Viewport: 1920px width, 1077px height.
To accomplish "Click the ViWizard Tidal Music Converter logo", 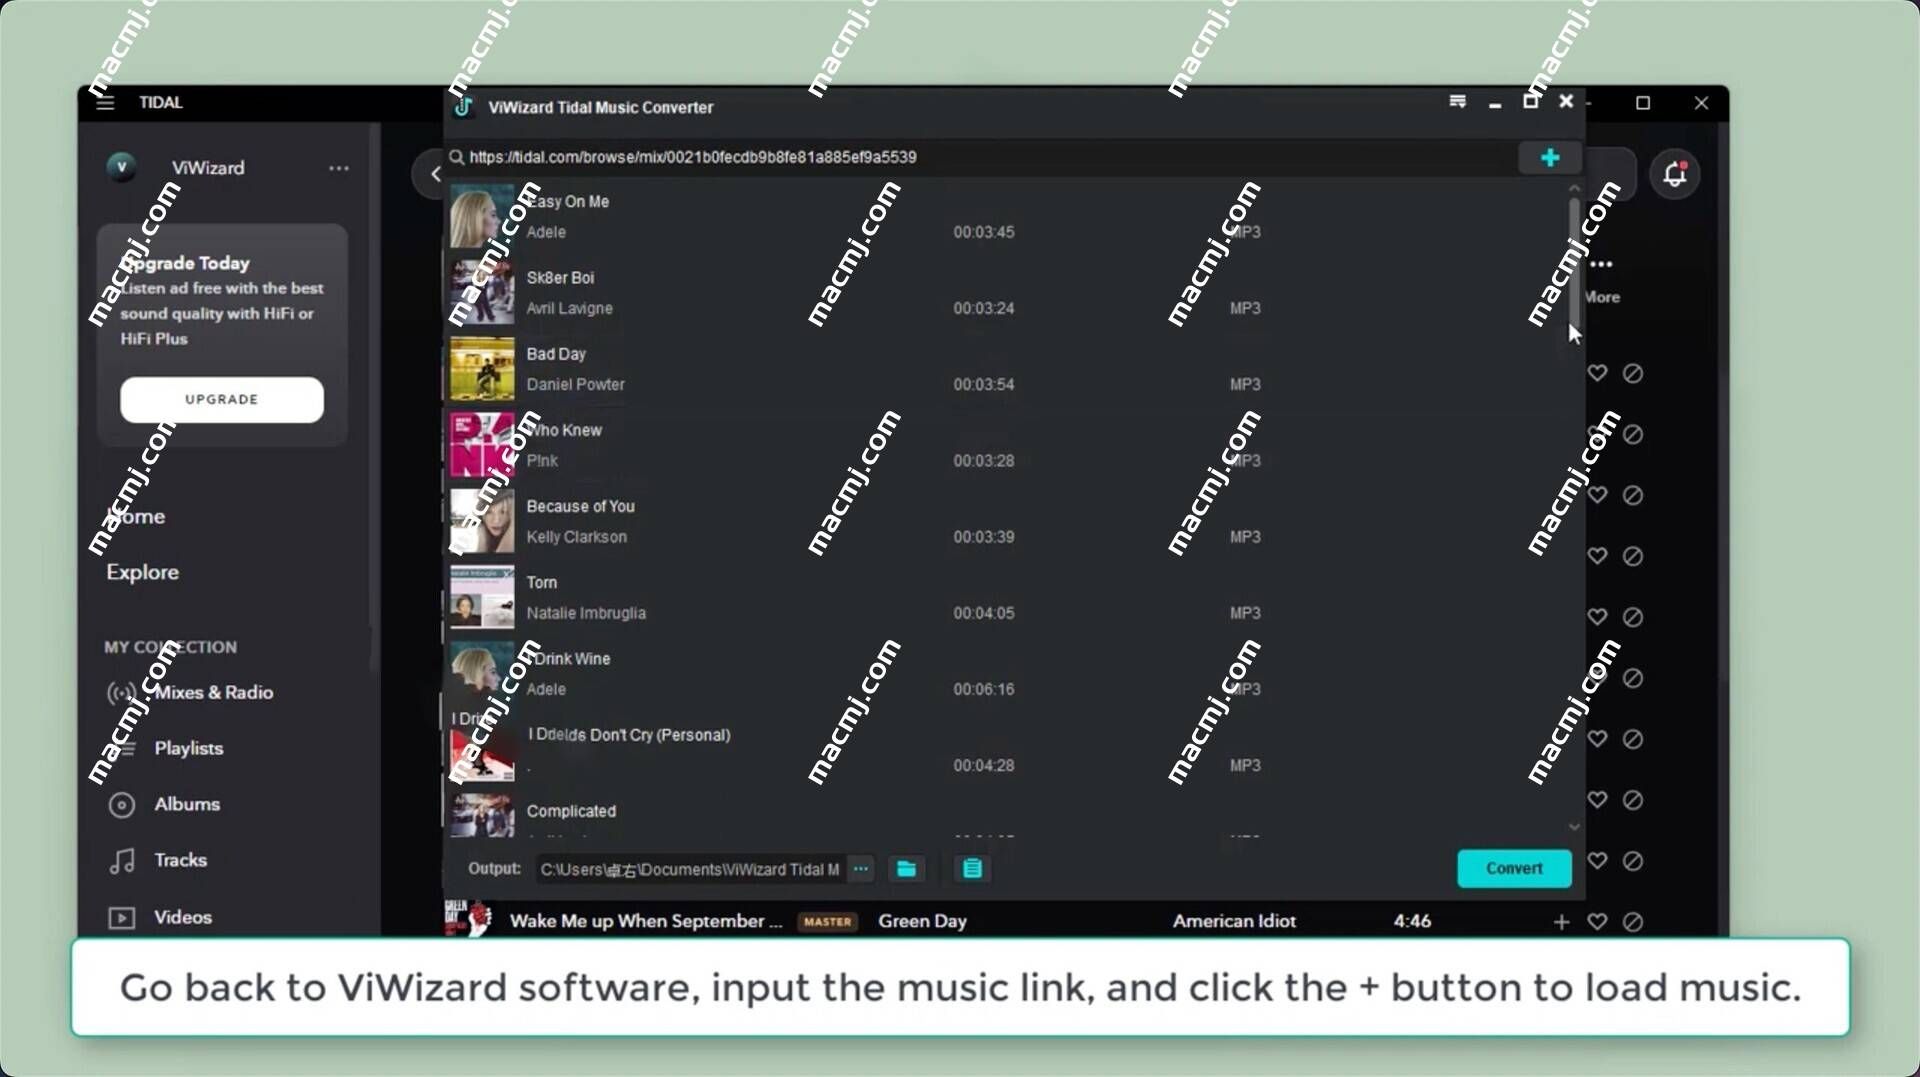I will pyautogui.click(x=463, y=107).
